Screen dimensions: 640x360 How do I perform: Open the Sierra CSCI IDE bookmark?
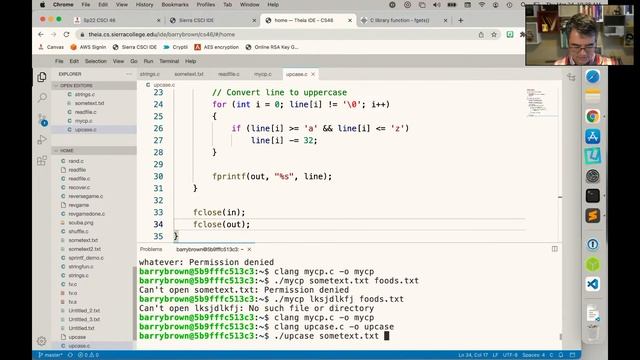click(x=135, y=47)
